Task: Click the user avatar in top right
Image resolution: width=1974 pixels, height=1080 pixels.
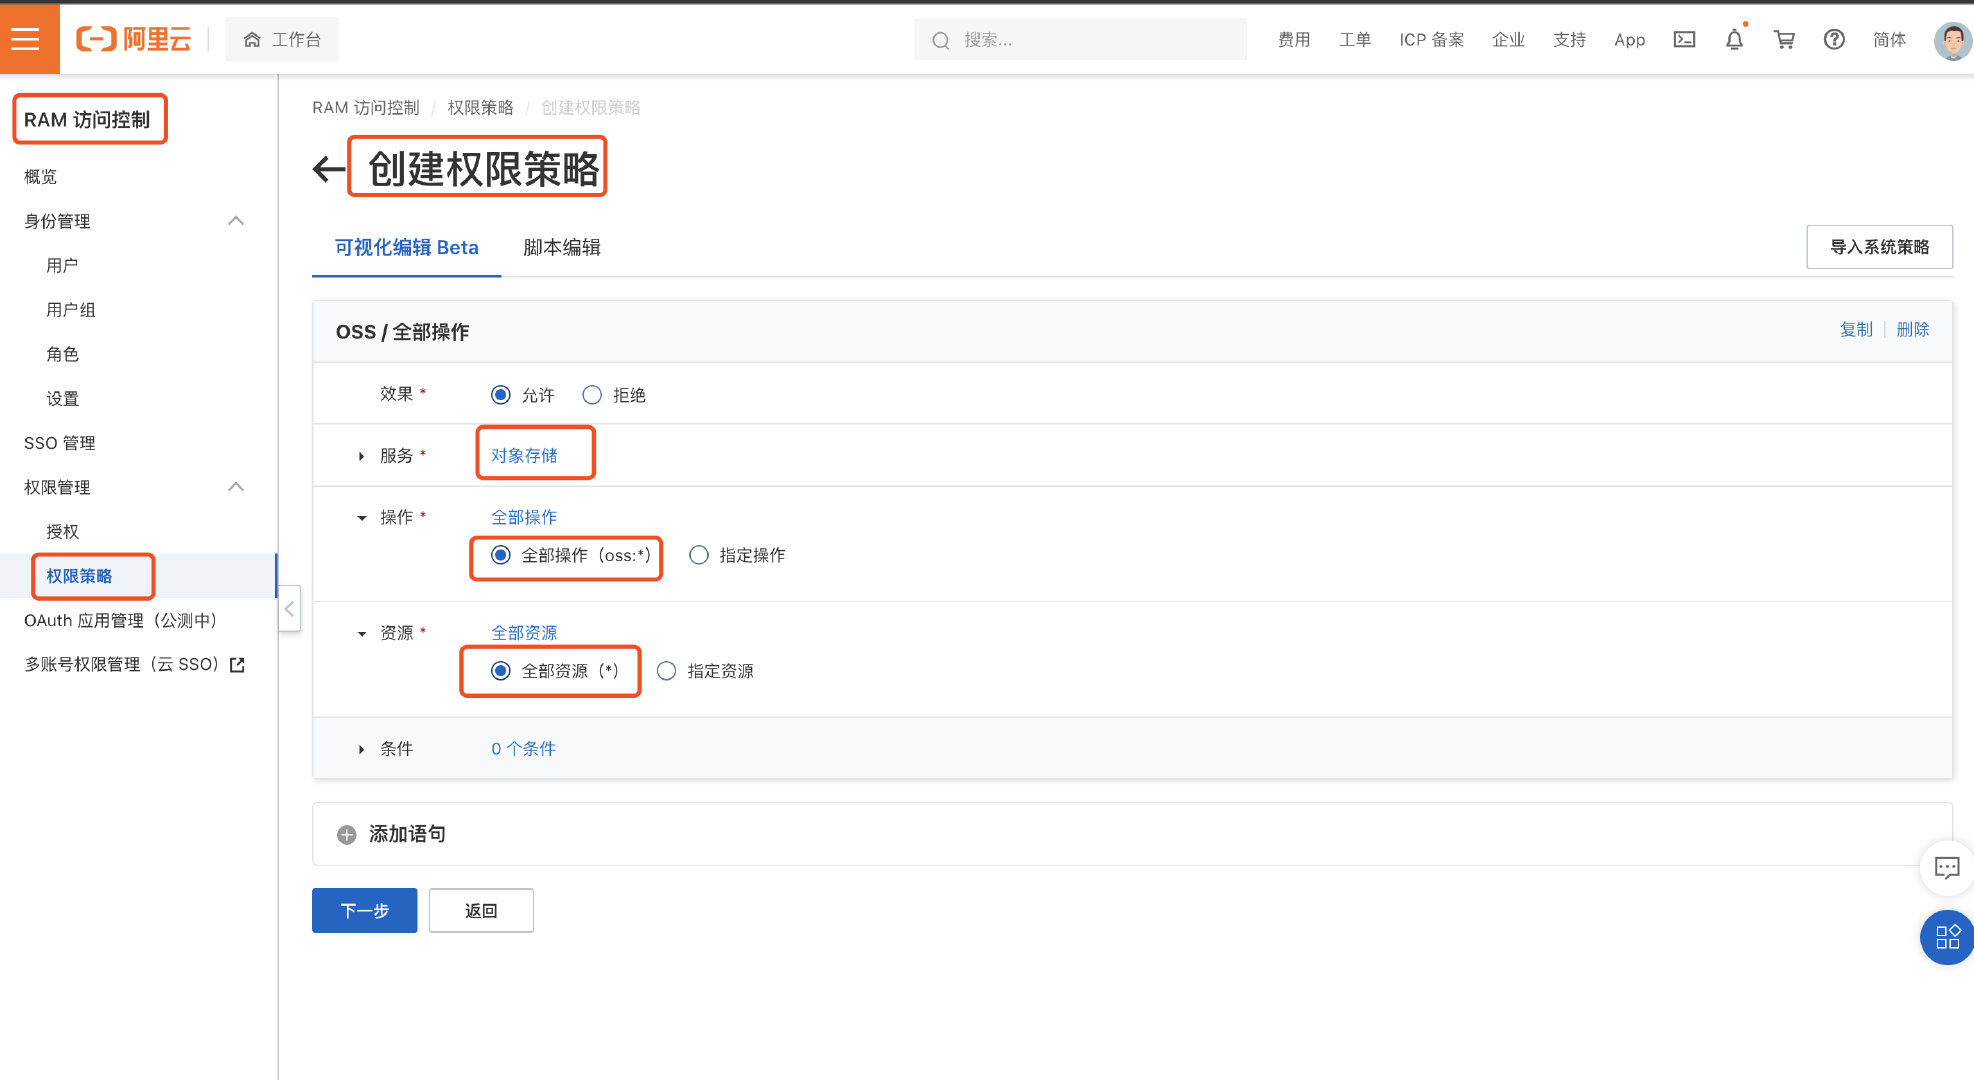Action: tap(1951, 39)
